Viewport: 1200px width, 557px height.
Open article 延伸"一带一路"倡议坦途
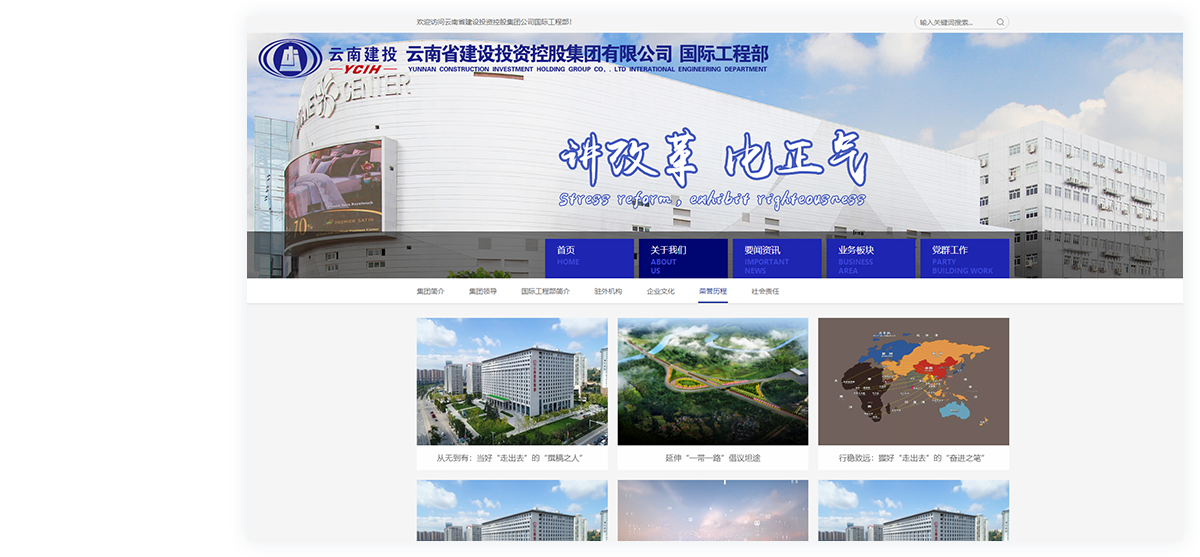pyautogui.click(x=712, y=458)
